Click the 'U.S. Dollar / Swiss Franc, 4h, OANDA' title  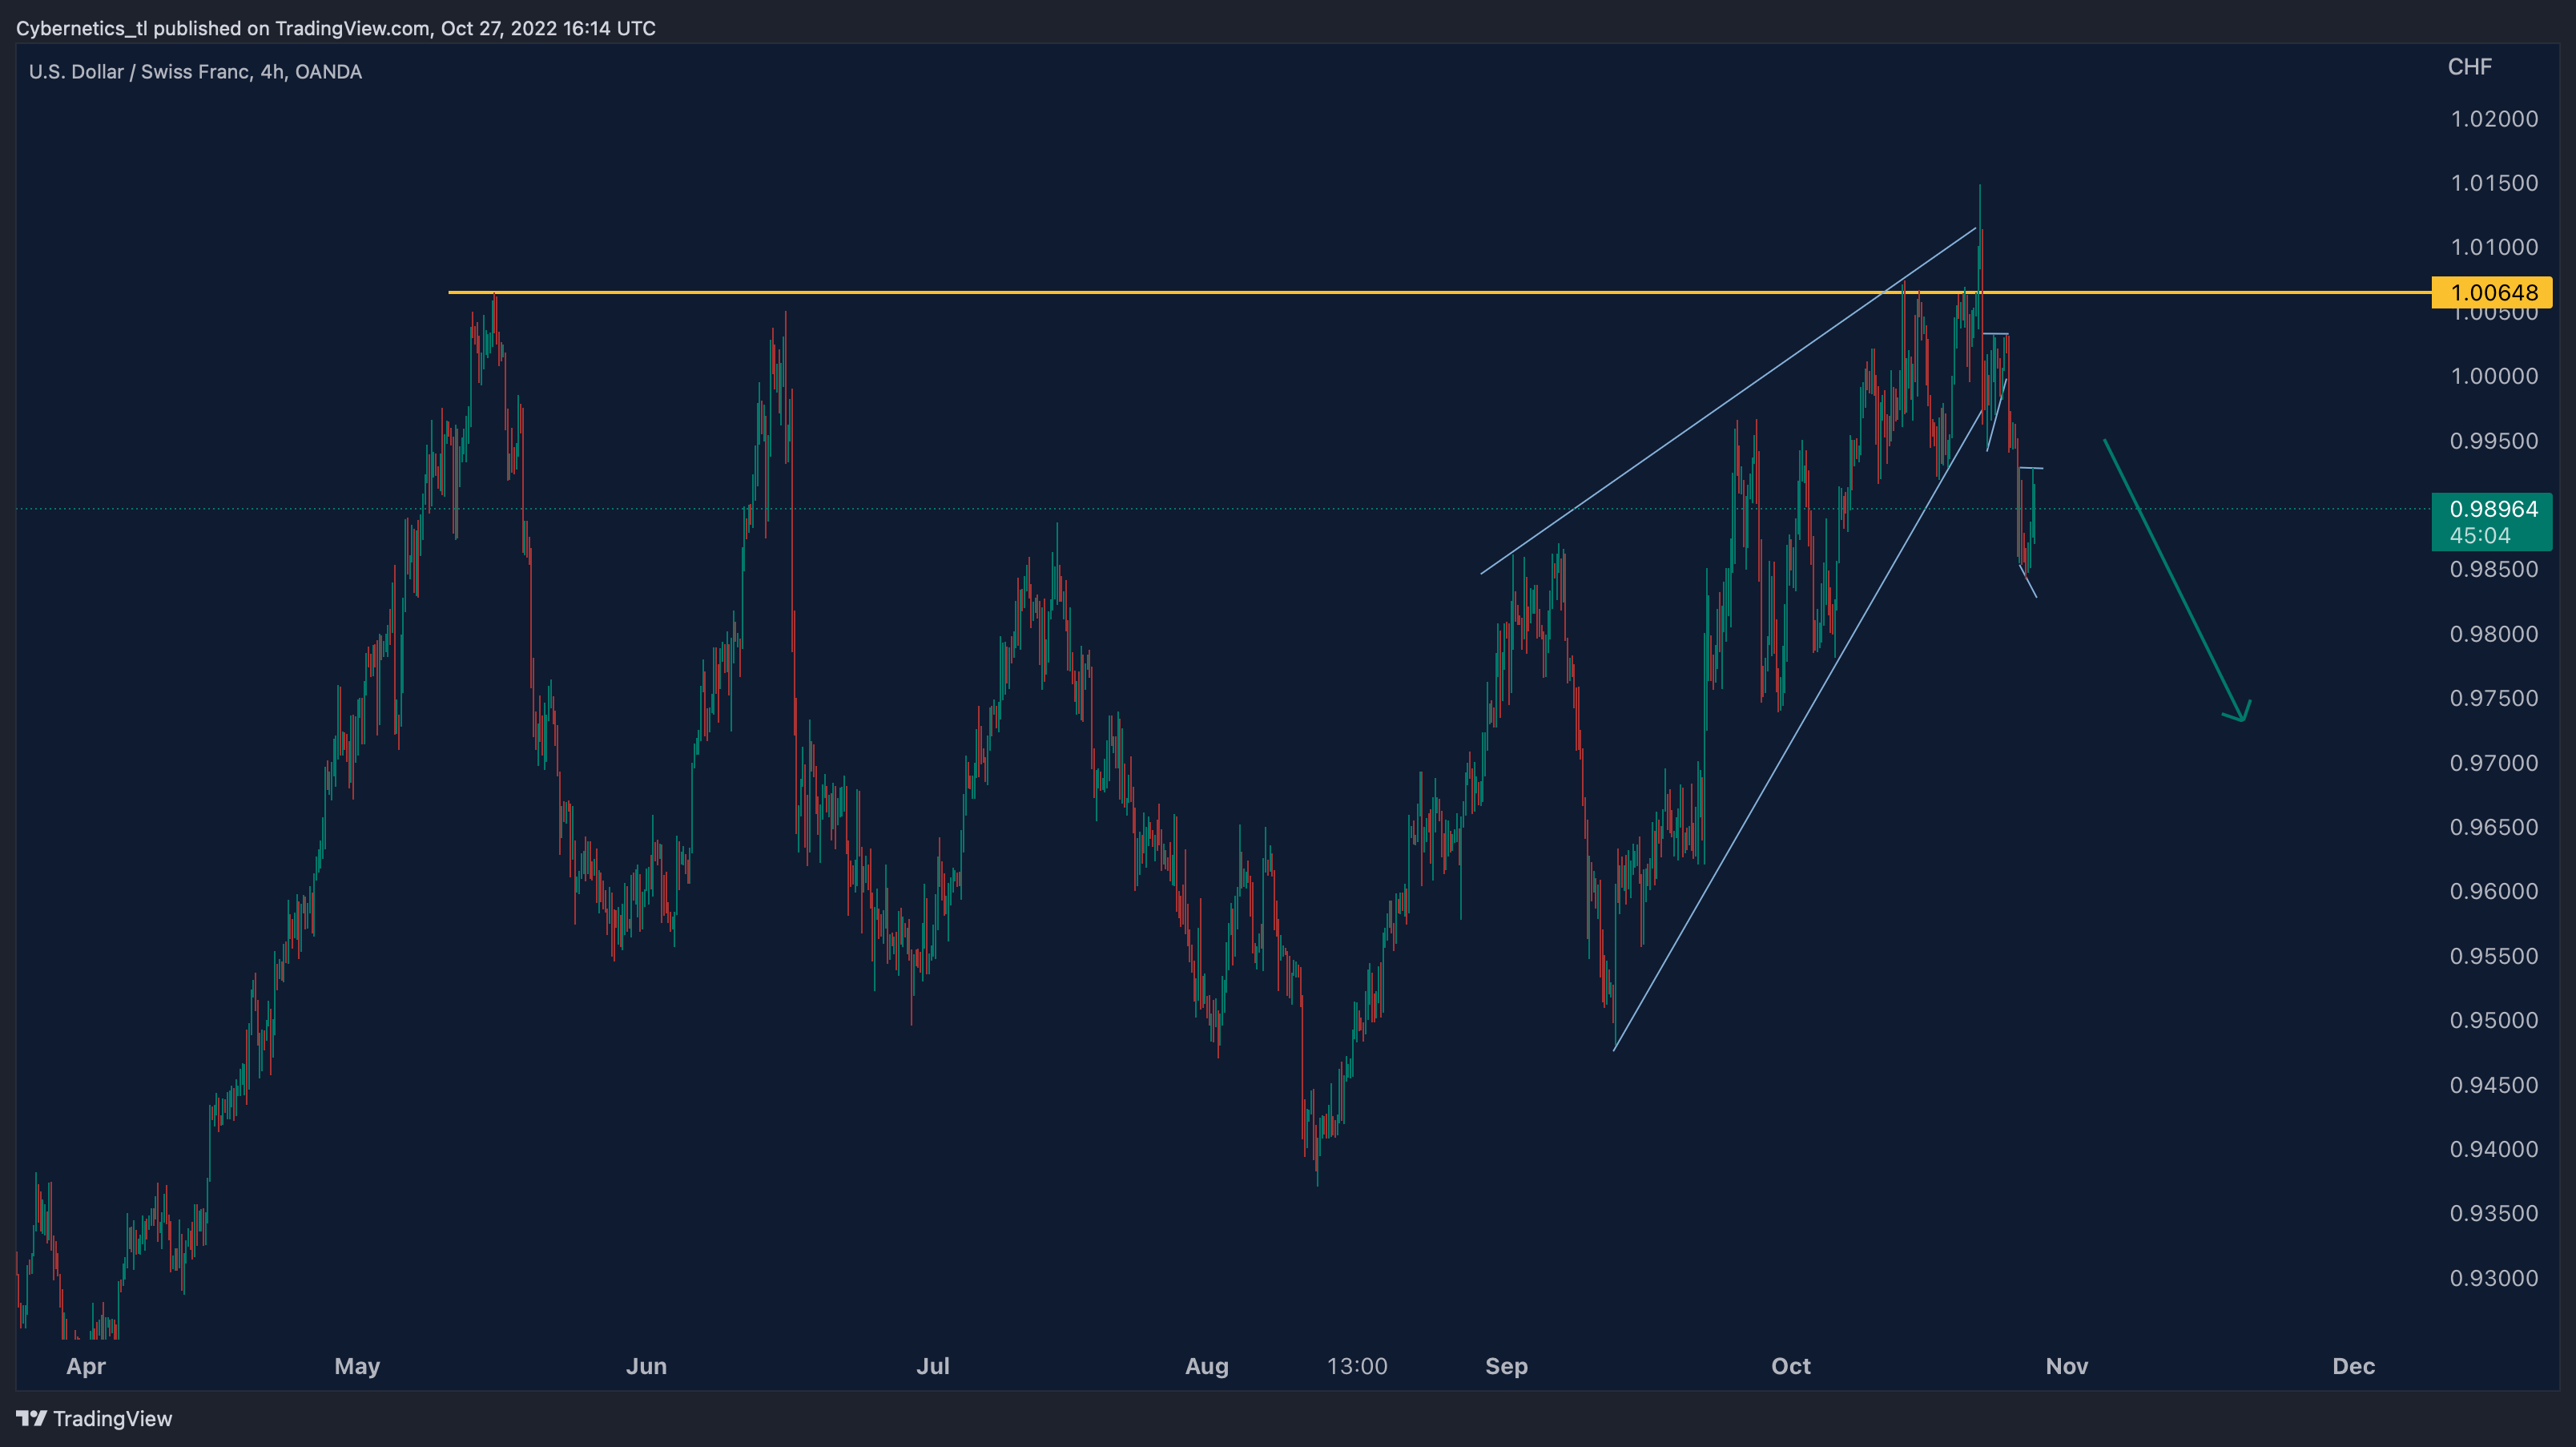click(x=195, y=72)
